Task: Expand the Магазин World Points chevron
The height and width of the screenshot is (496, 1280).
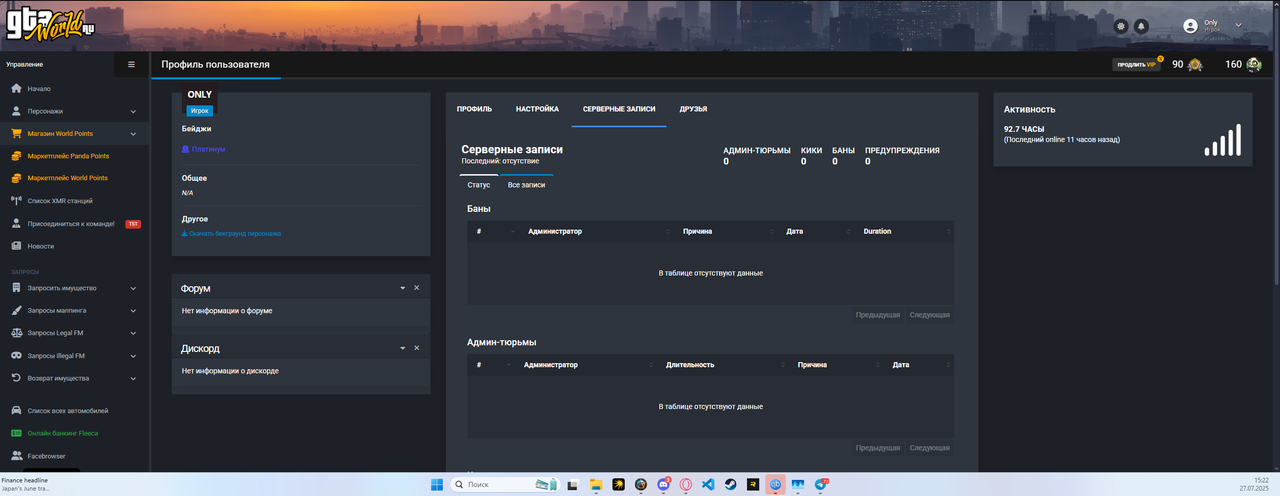Action: (133, 133)
